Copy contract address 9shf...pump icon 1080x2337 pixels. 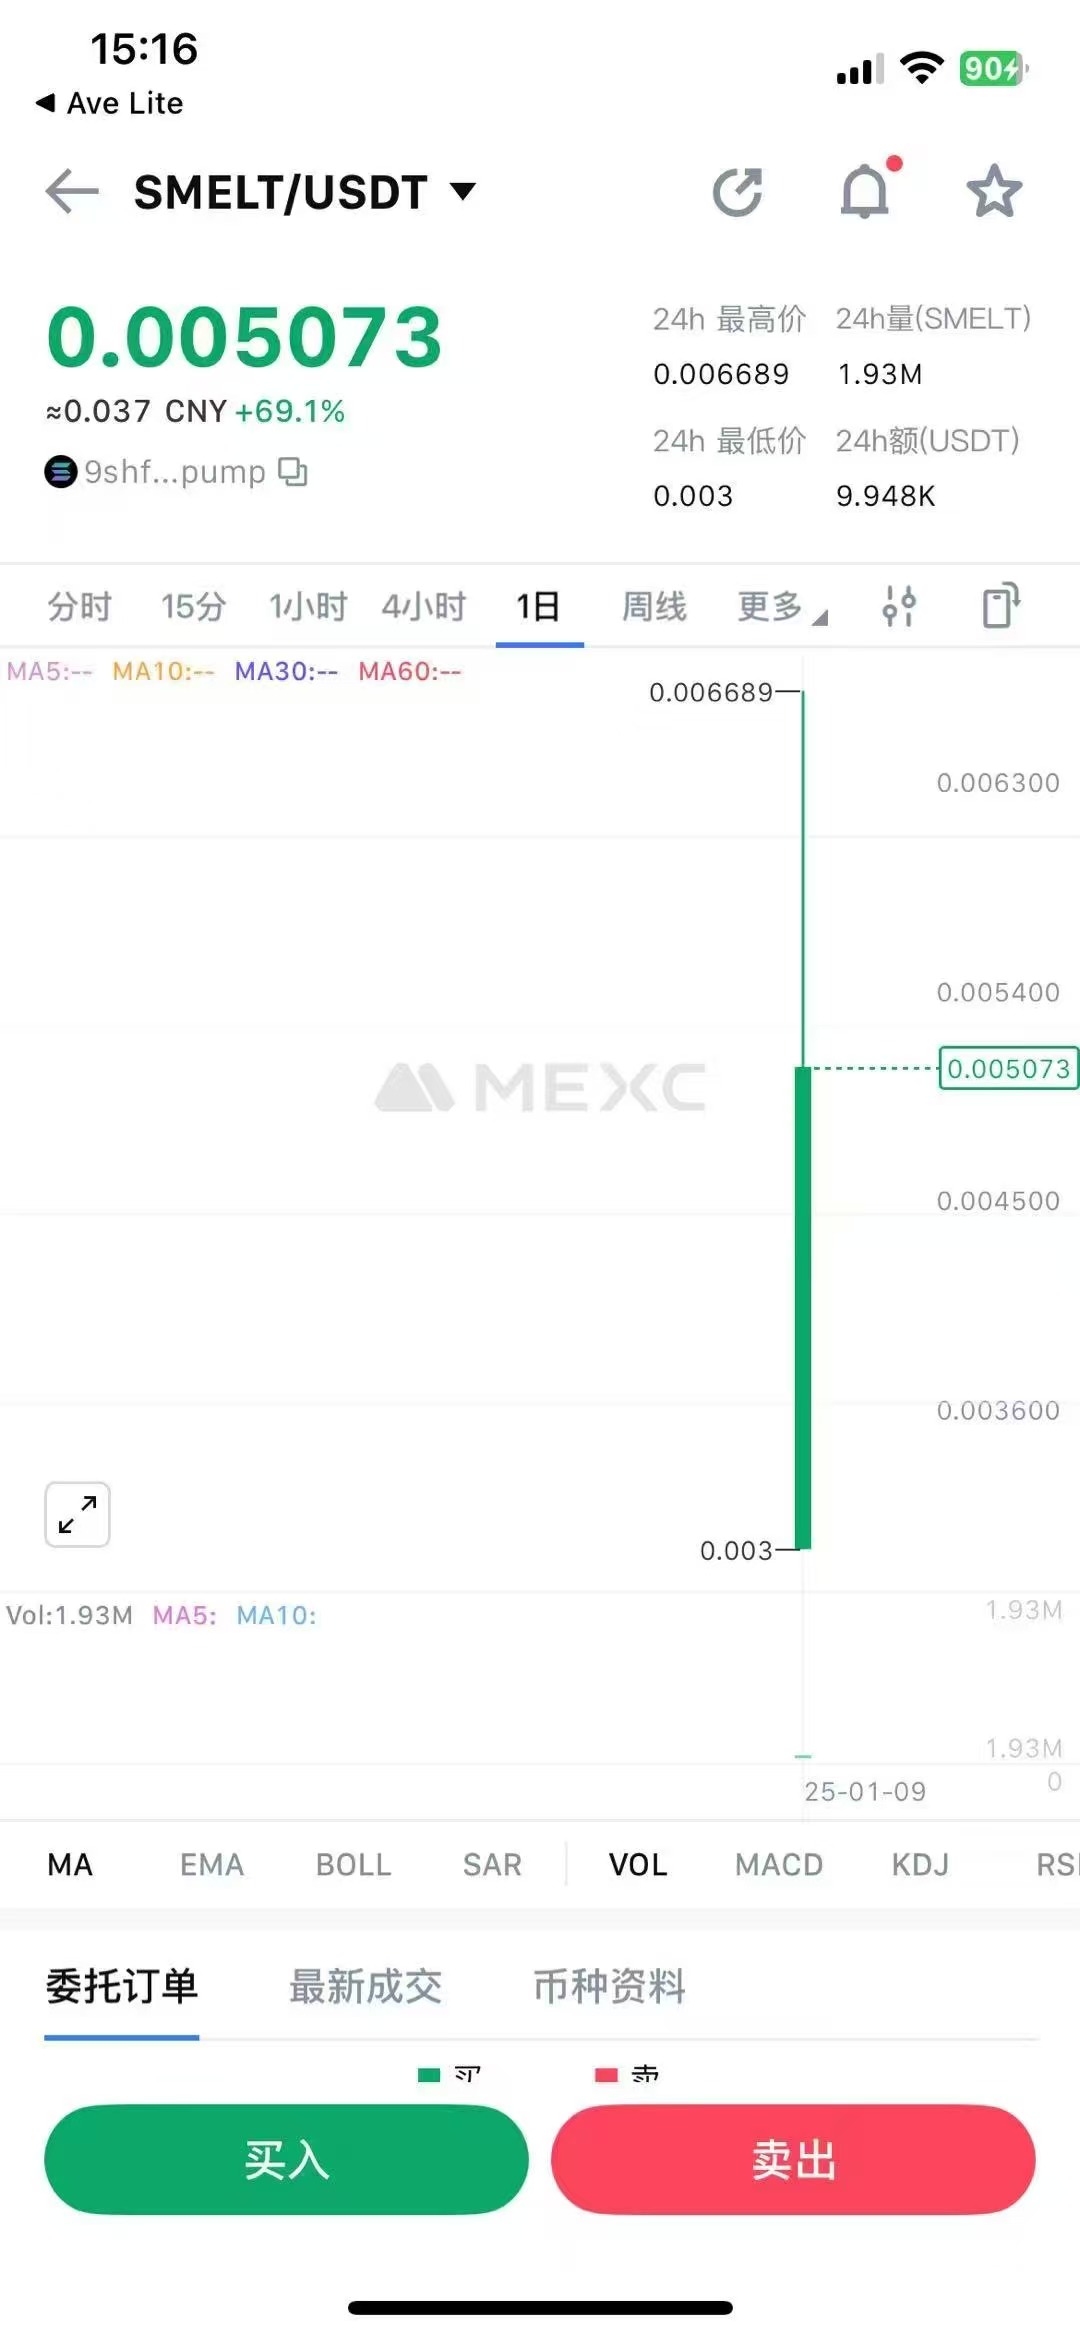pyautogui.click(x=293, y=471)
